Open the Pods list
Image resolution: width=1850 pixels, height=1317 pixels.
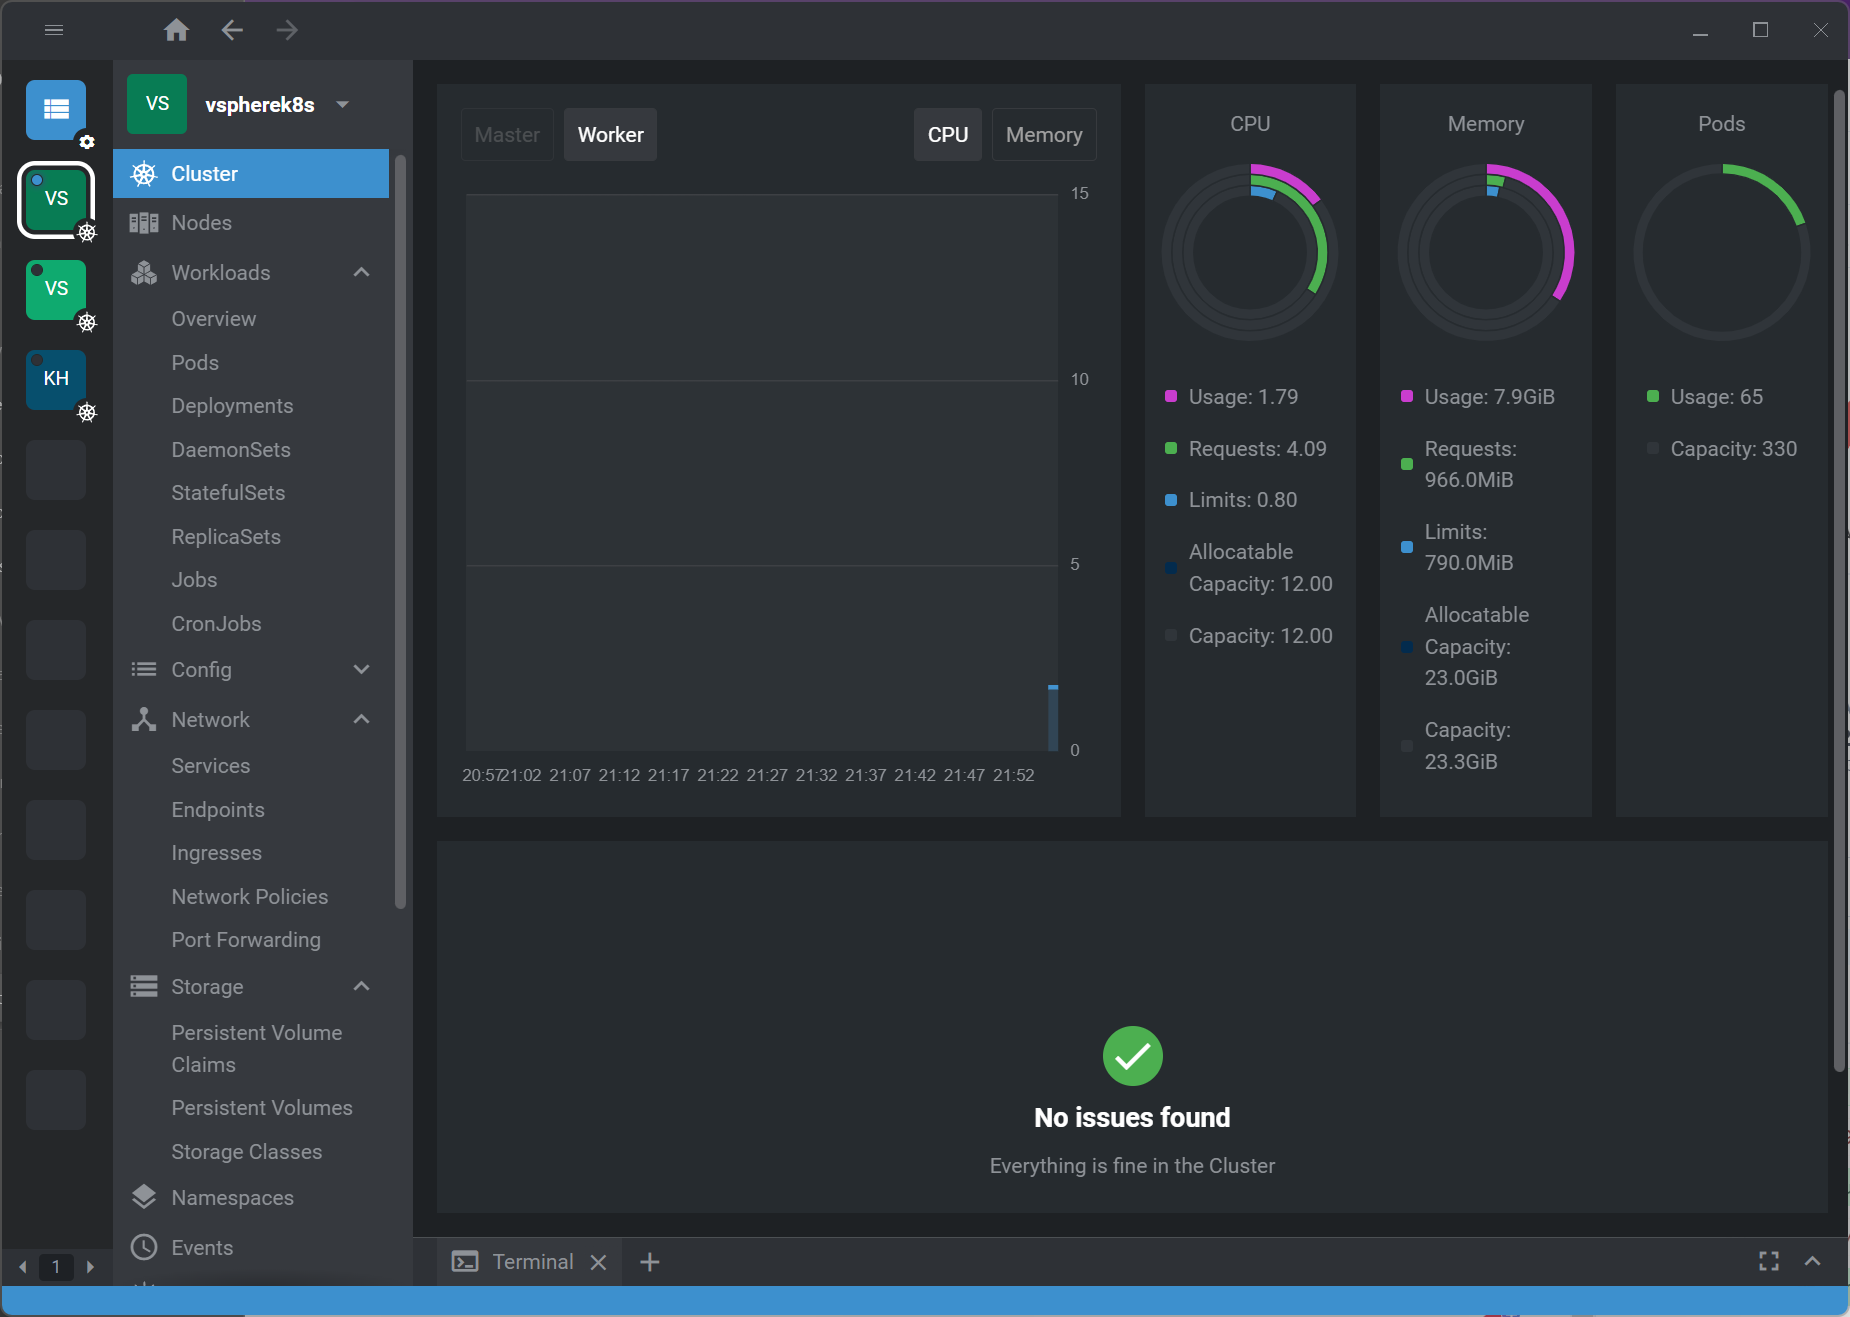(195, 363)
